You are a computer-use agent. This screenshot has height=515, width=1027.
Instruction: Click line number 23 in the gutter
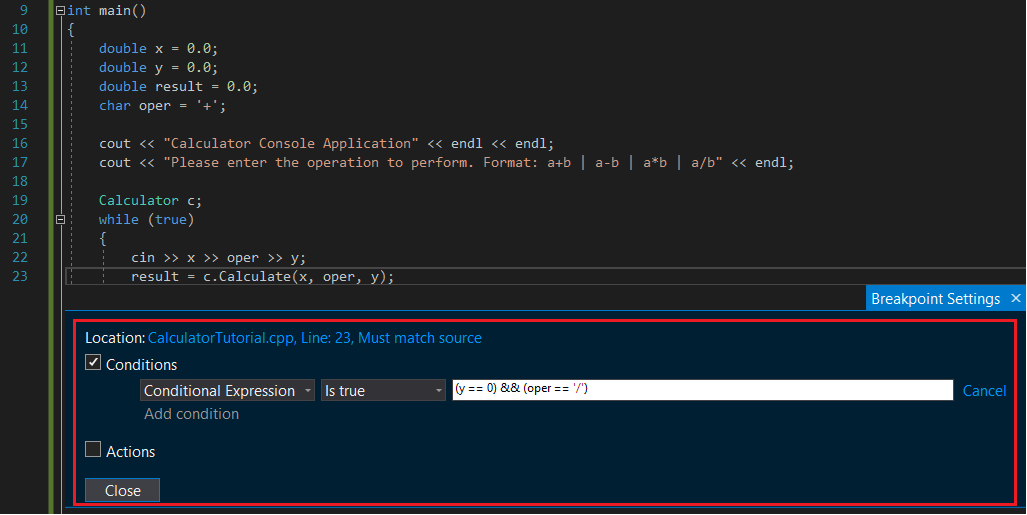[20, 276]
